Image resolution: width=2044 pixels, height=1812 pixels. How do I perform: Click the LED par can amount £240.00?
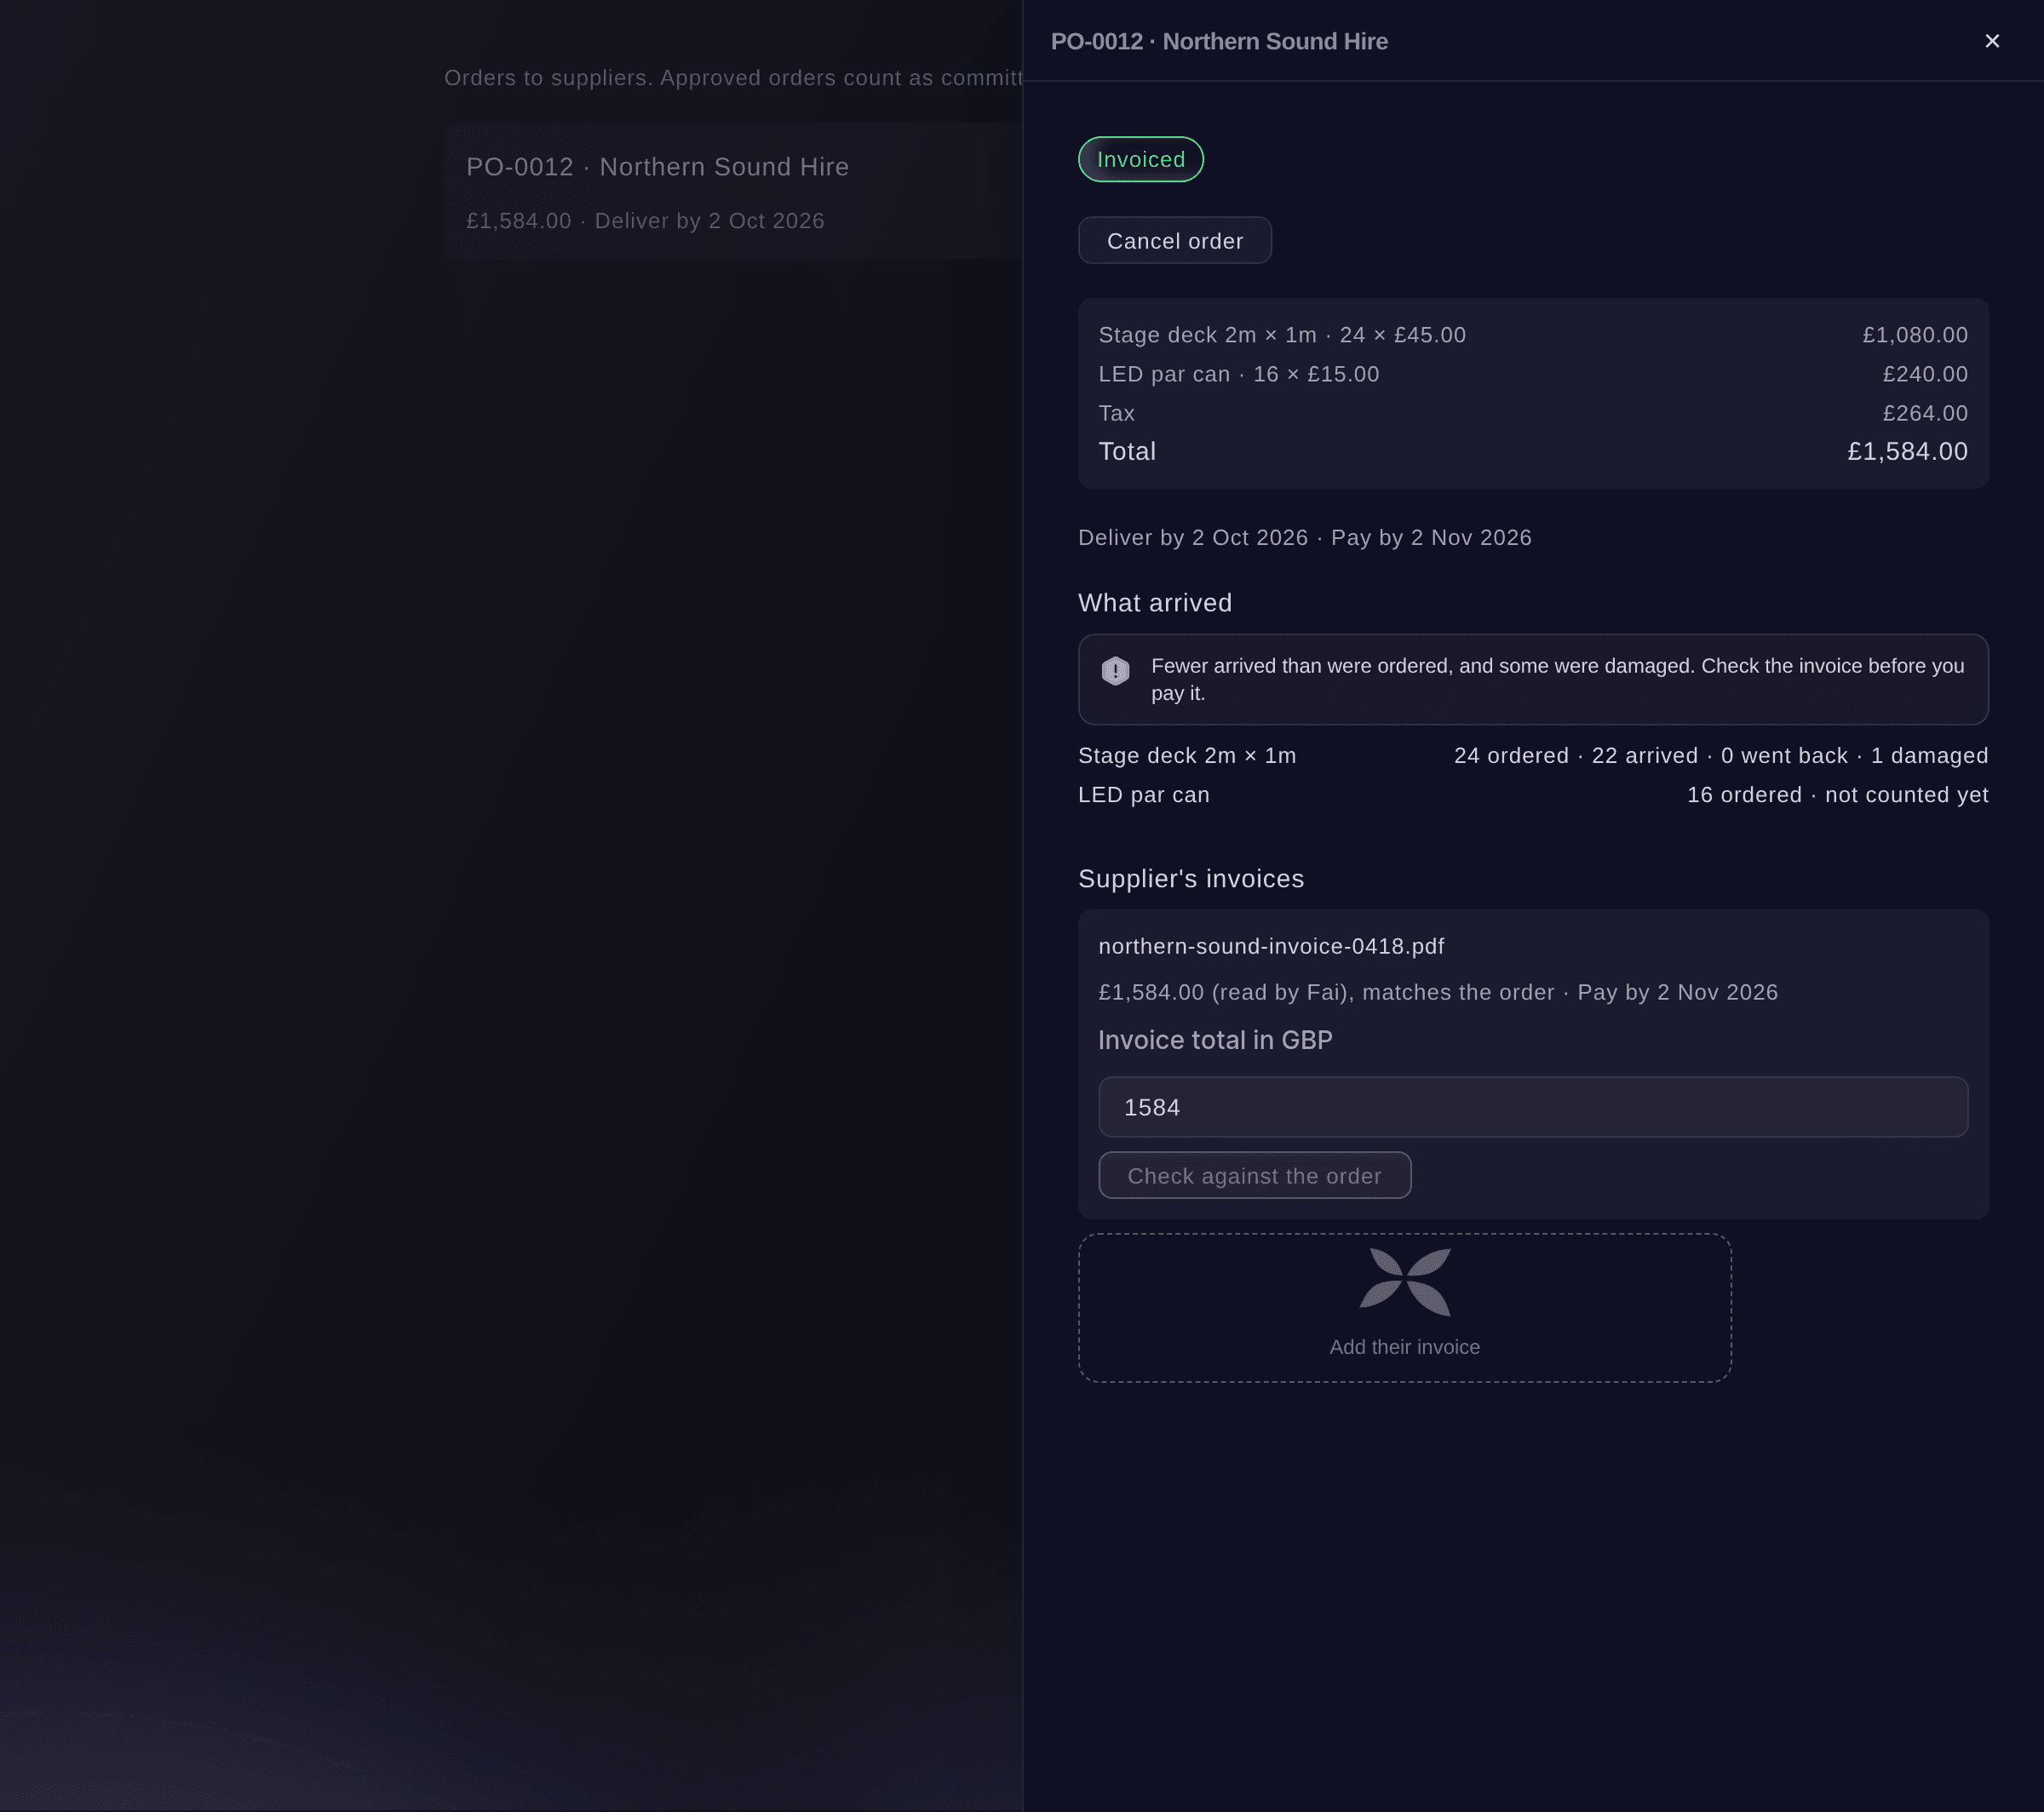click(1925, 374)
